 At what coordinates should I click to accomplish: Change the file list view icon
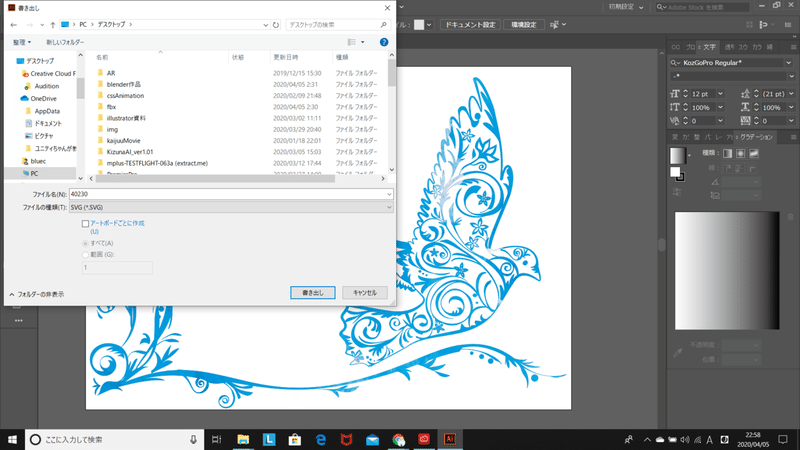pos(352,42)
